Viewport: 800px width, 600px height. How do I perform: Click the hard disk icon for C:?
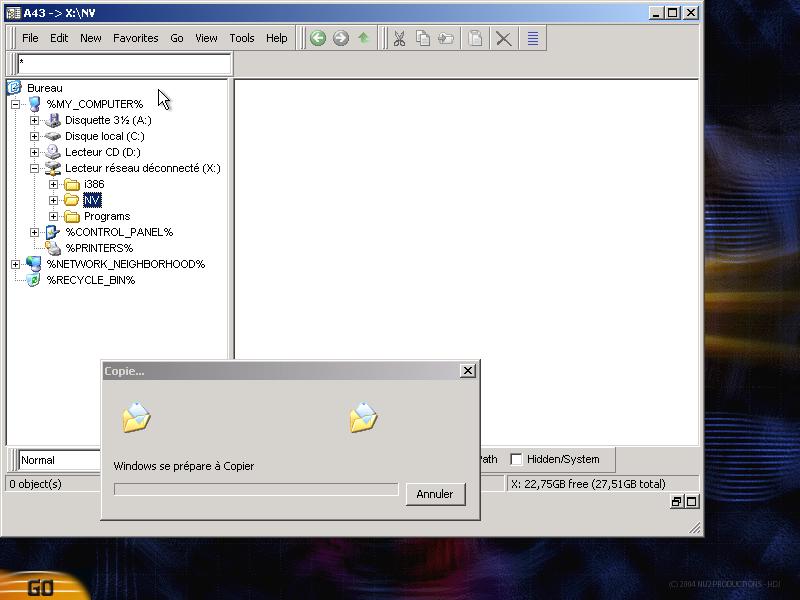tap(53, 136)
